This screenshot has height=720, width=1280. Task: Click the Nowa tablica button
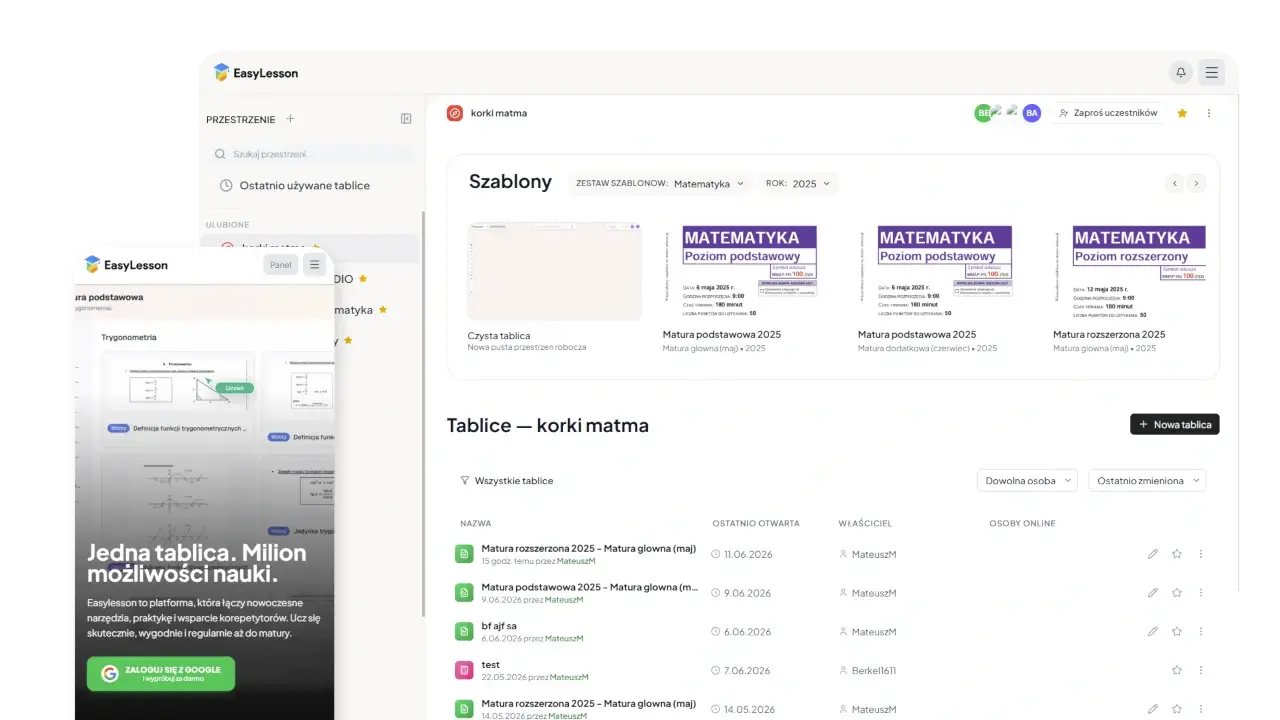tap(1175, 425)
